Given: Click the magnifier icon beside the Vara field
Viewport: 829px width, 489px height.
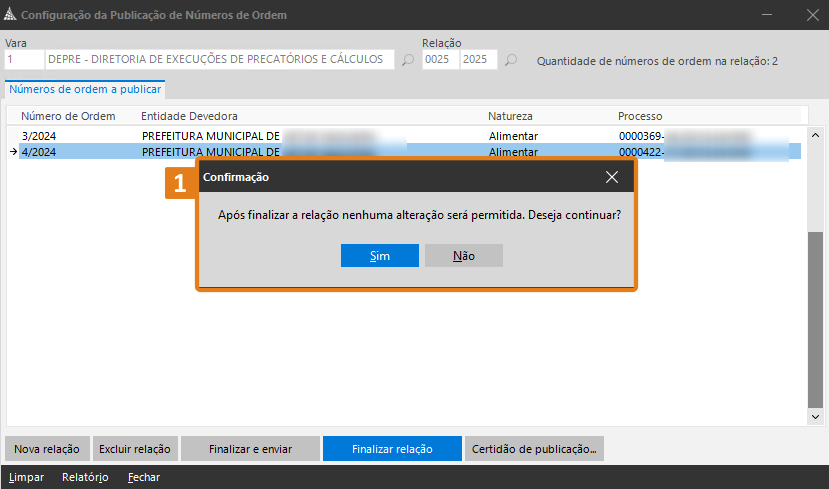Looking at the screenshot, I should point(407,61).
